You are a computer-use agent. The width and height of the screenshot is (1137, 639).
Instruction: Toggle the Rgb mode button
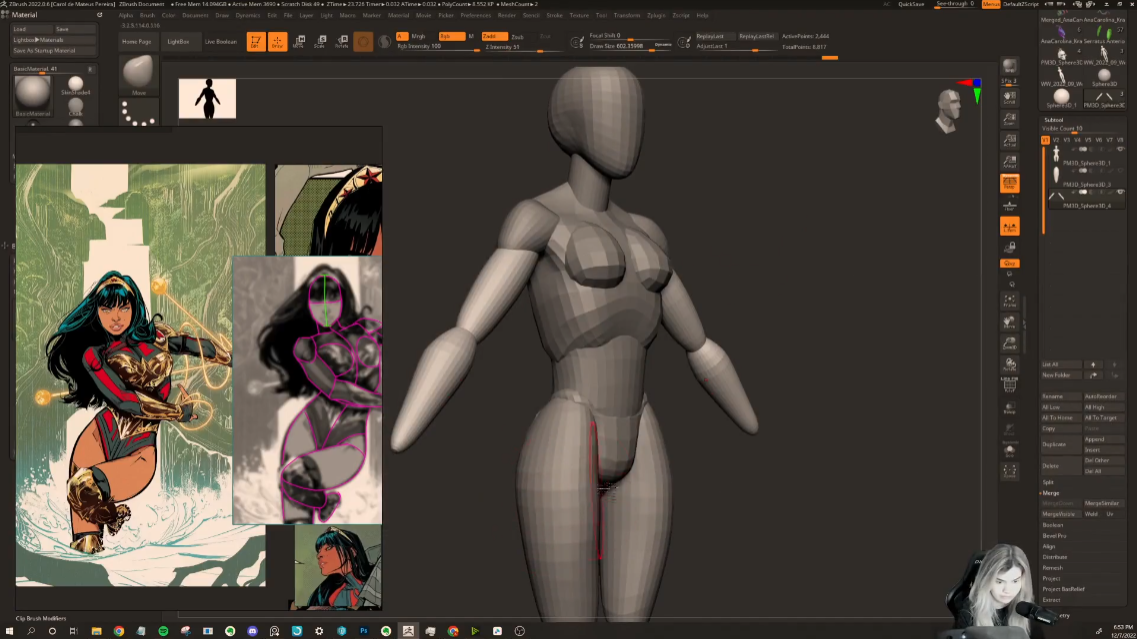coord(451,36)
